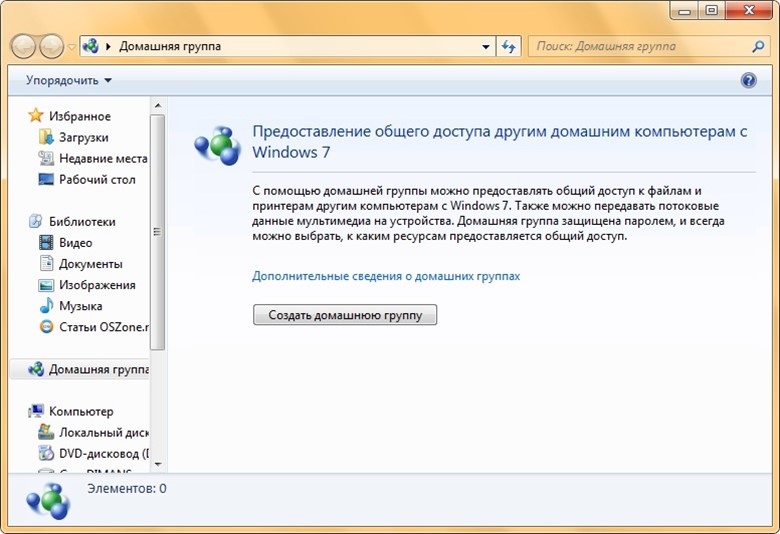
Task: Click the HomeGroup icon in address bar
Action: pyautogui.click(x=91, y=46)
